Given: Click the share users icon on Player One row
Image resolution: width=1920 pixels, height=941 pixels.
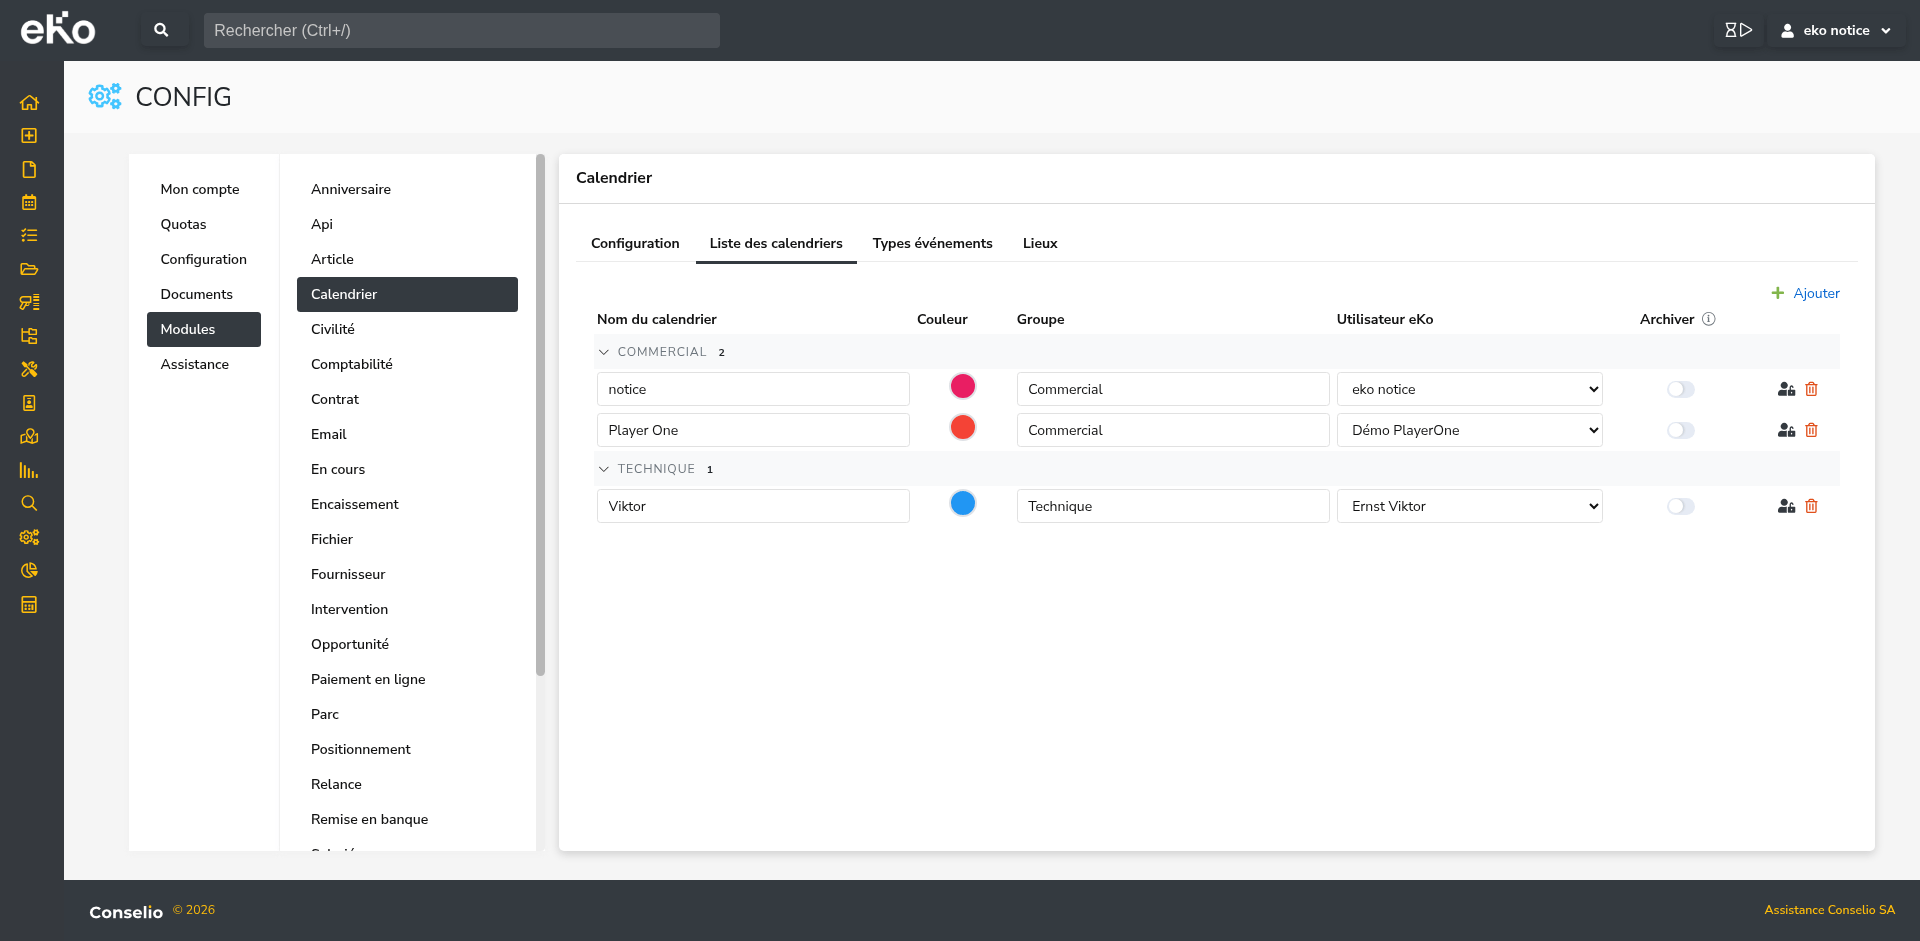Looking at the screenshot, I should 1787,430.
